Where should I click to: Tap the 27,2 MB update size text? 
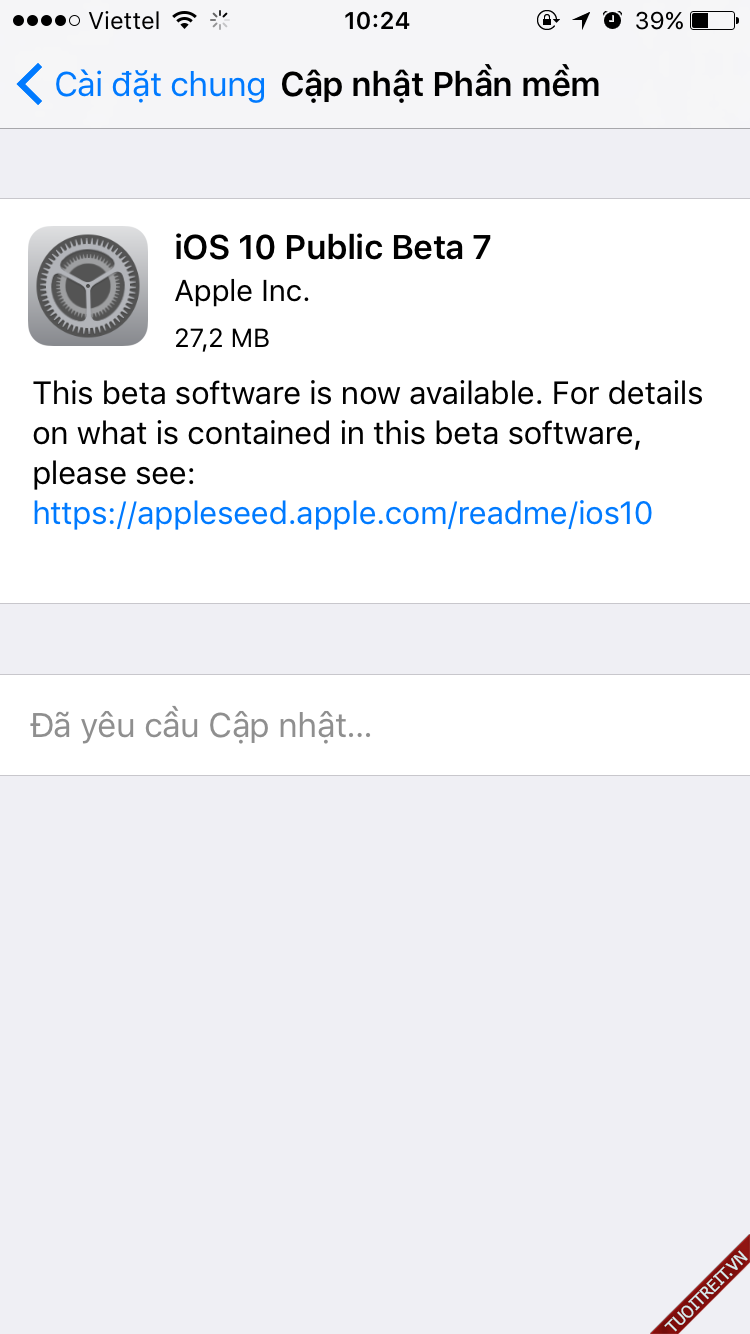click(222, 338)
